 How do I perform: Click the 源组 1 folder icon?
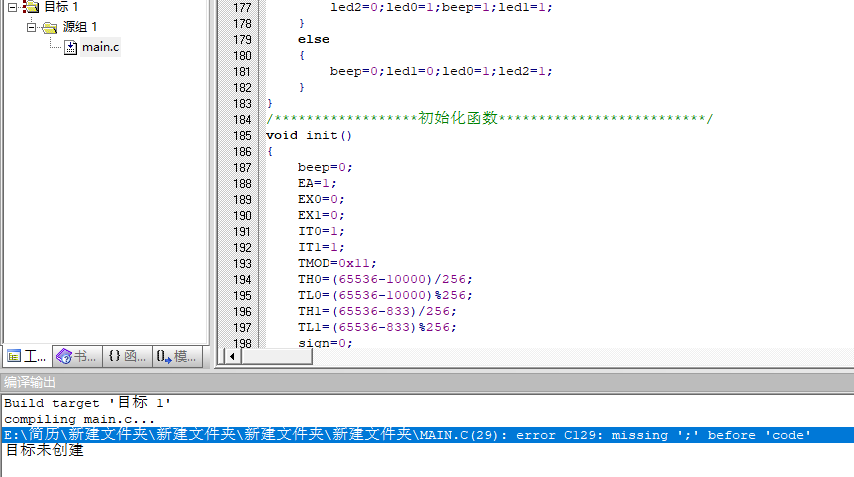pyautogui.click(x=49, y=27)
